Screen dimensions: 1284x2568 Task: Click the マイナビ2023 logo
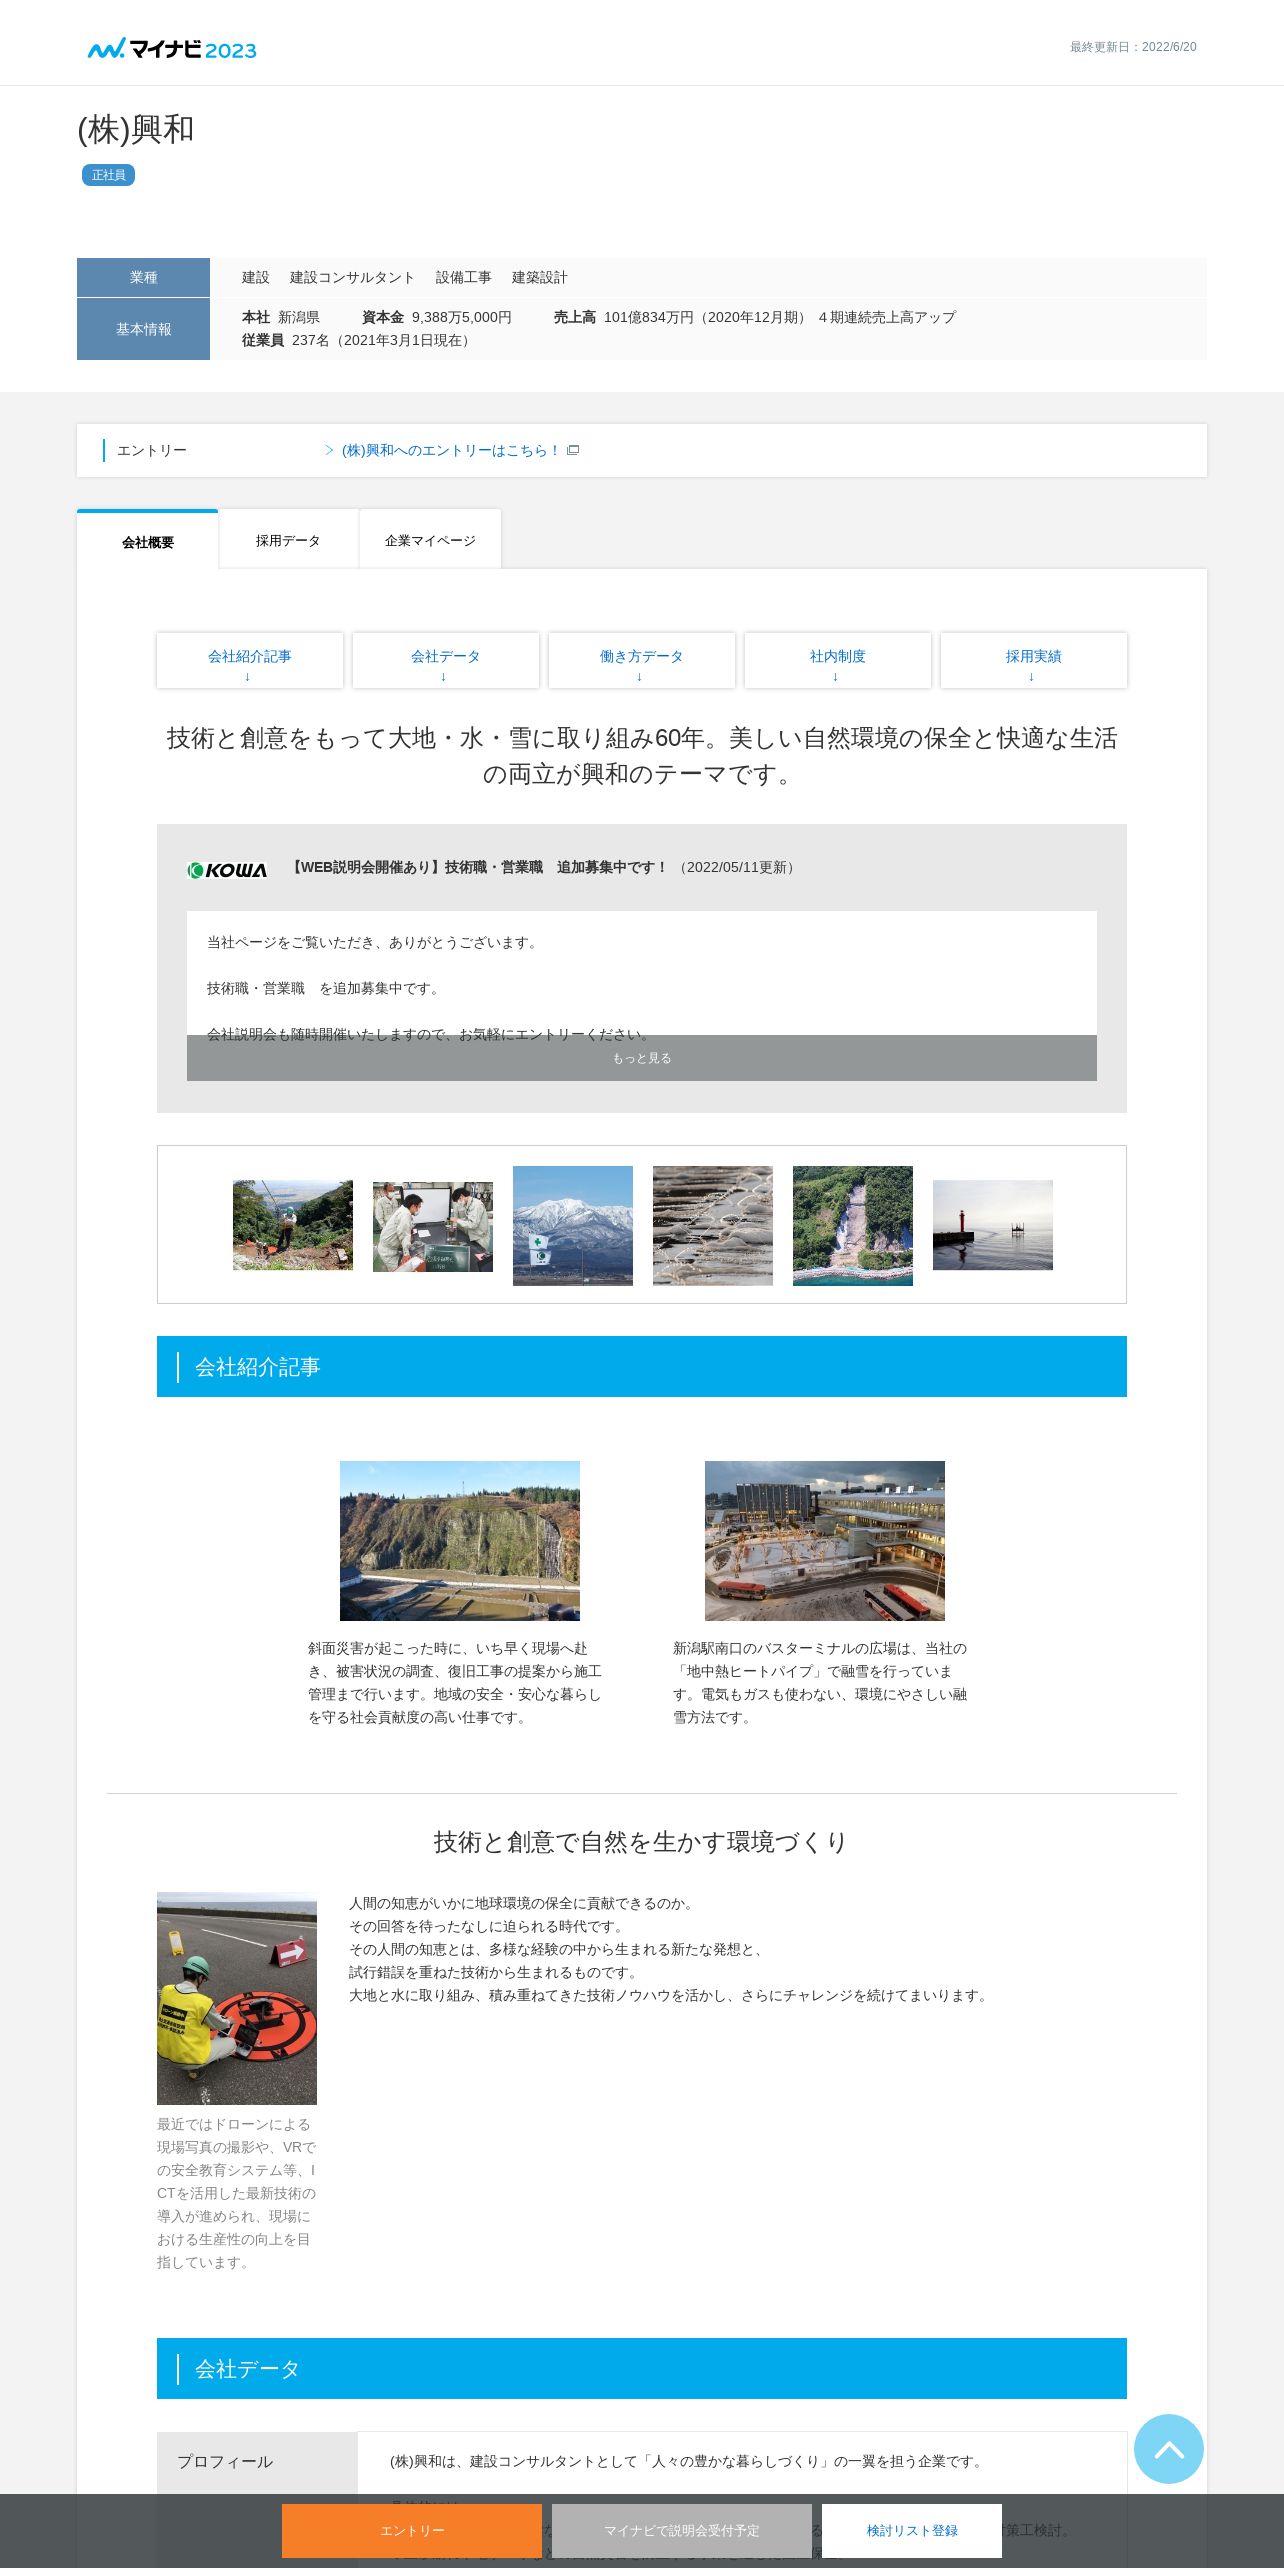(172, 48)
